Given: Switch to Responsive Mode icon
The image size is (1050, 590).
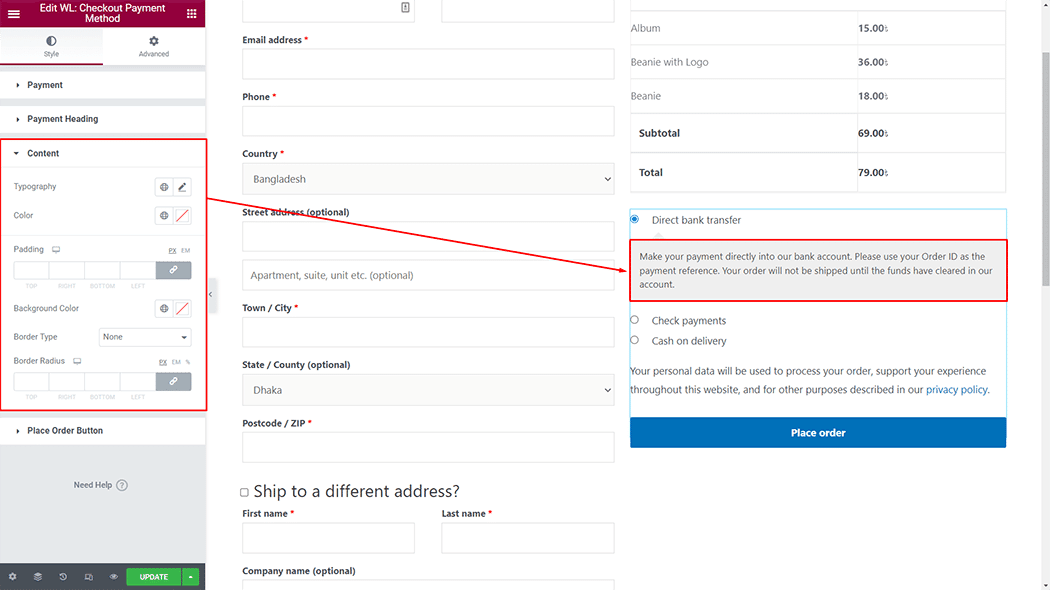Looking at the screenshot, I should 89,577.
